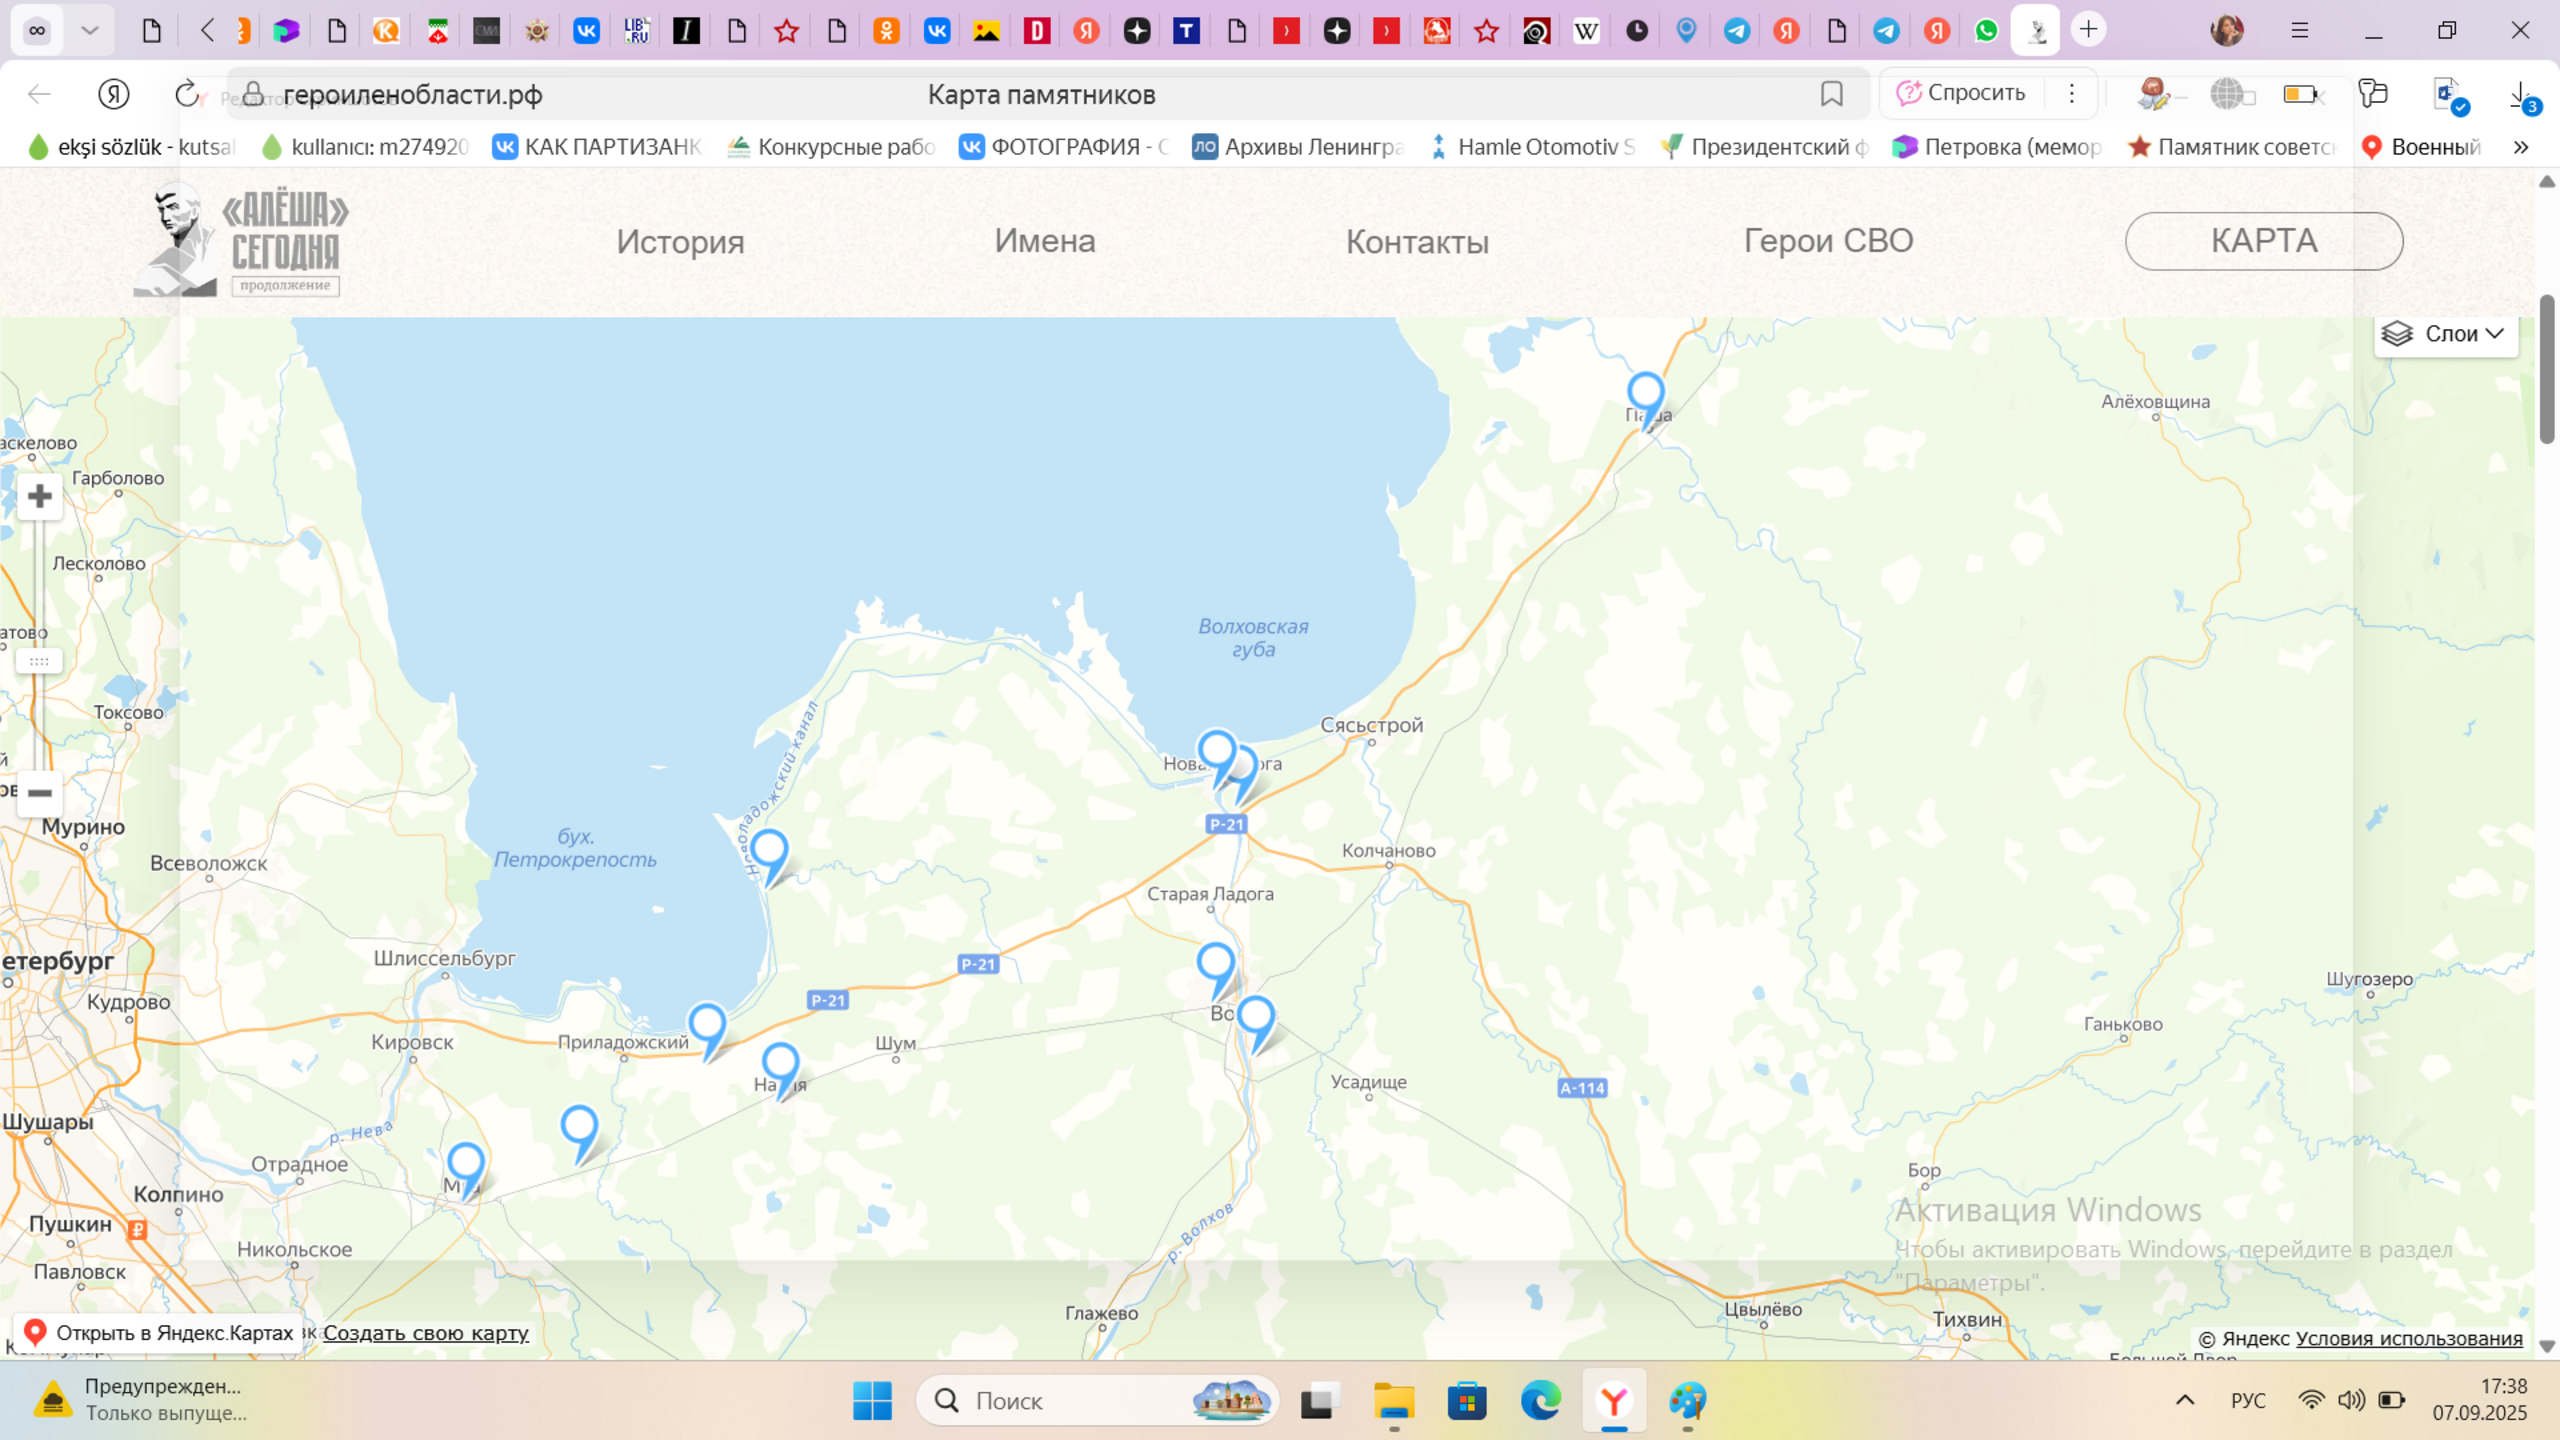Reload the page
Viewport: 2560px width, 1440px height.
tap(187, 94)
